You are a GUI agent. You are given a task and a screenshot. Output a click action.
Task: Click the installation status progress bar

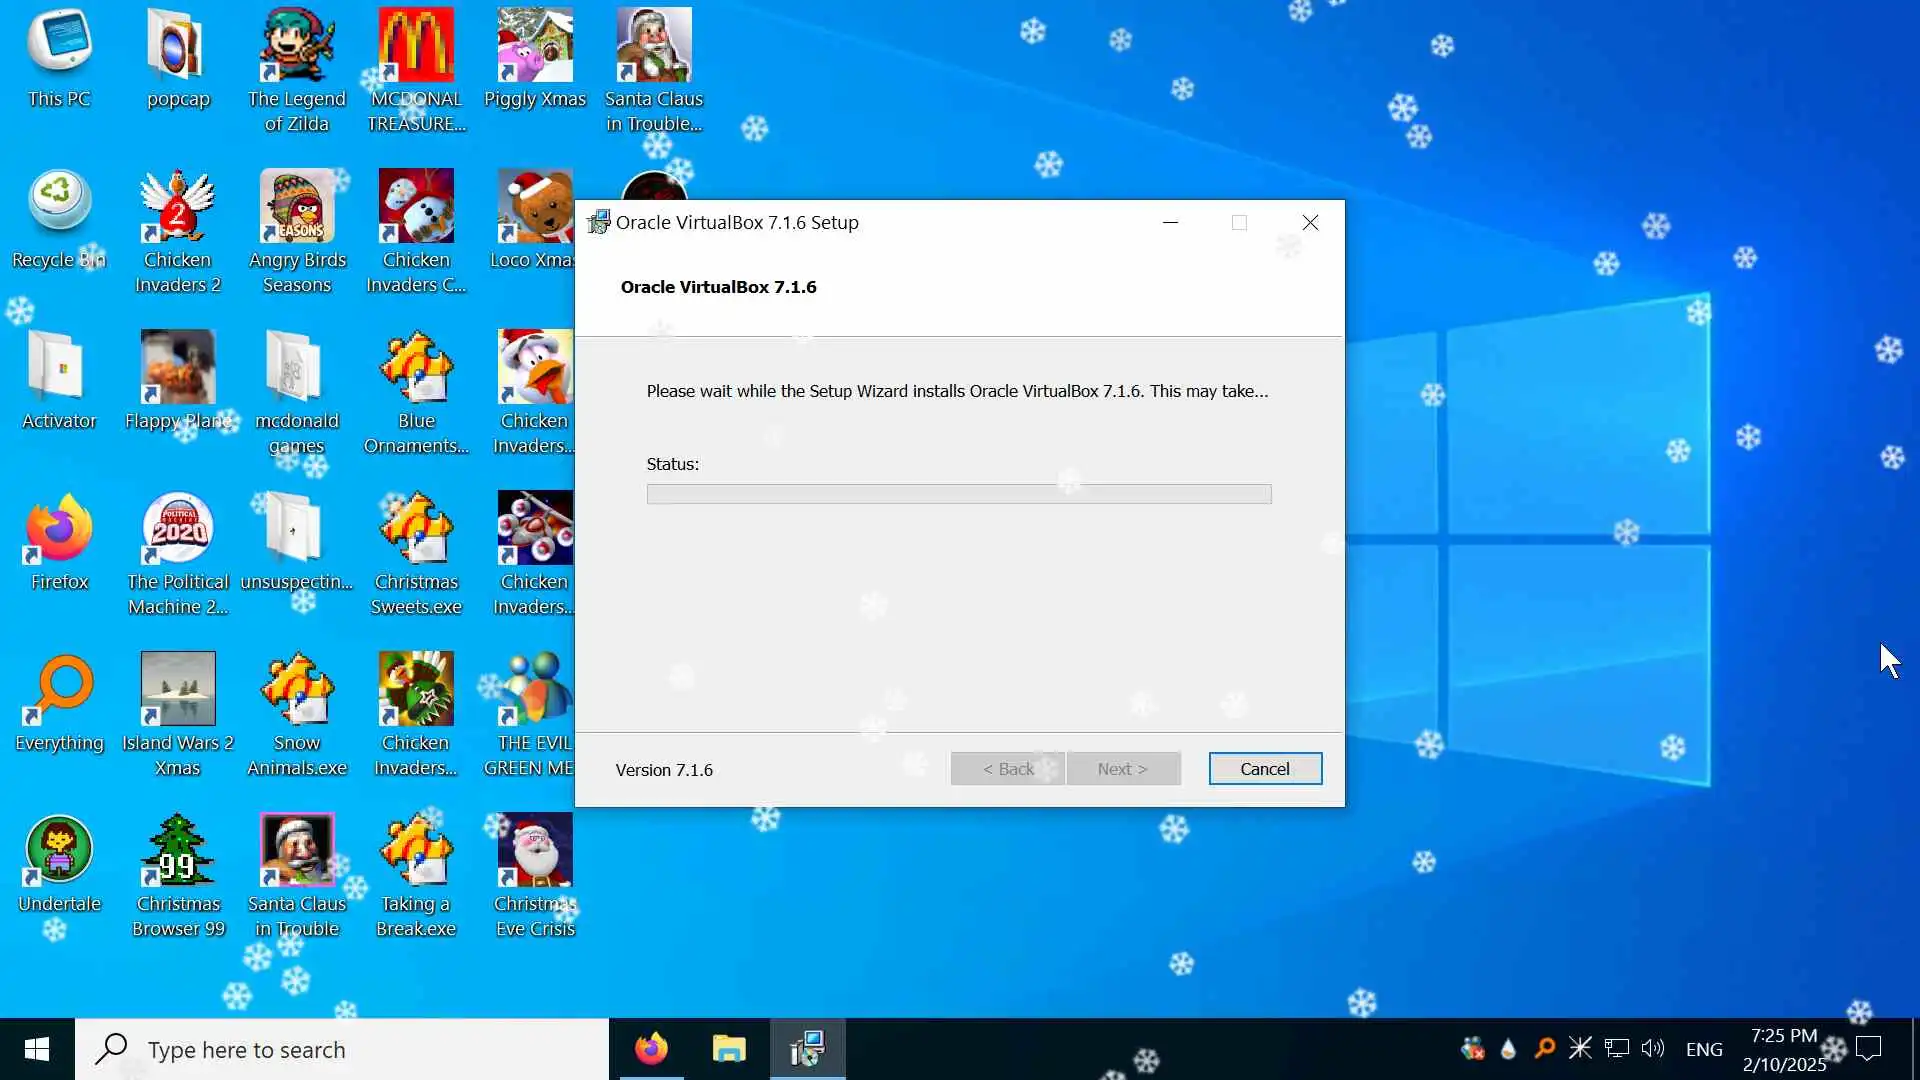959,494
